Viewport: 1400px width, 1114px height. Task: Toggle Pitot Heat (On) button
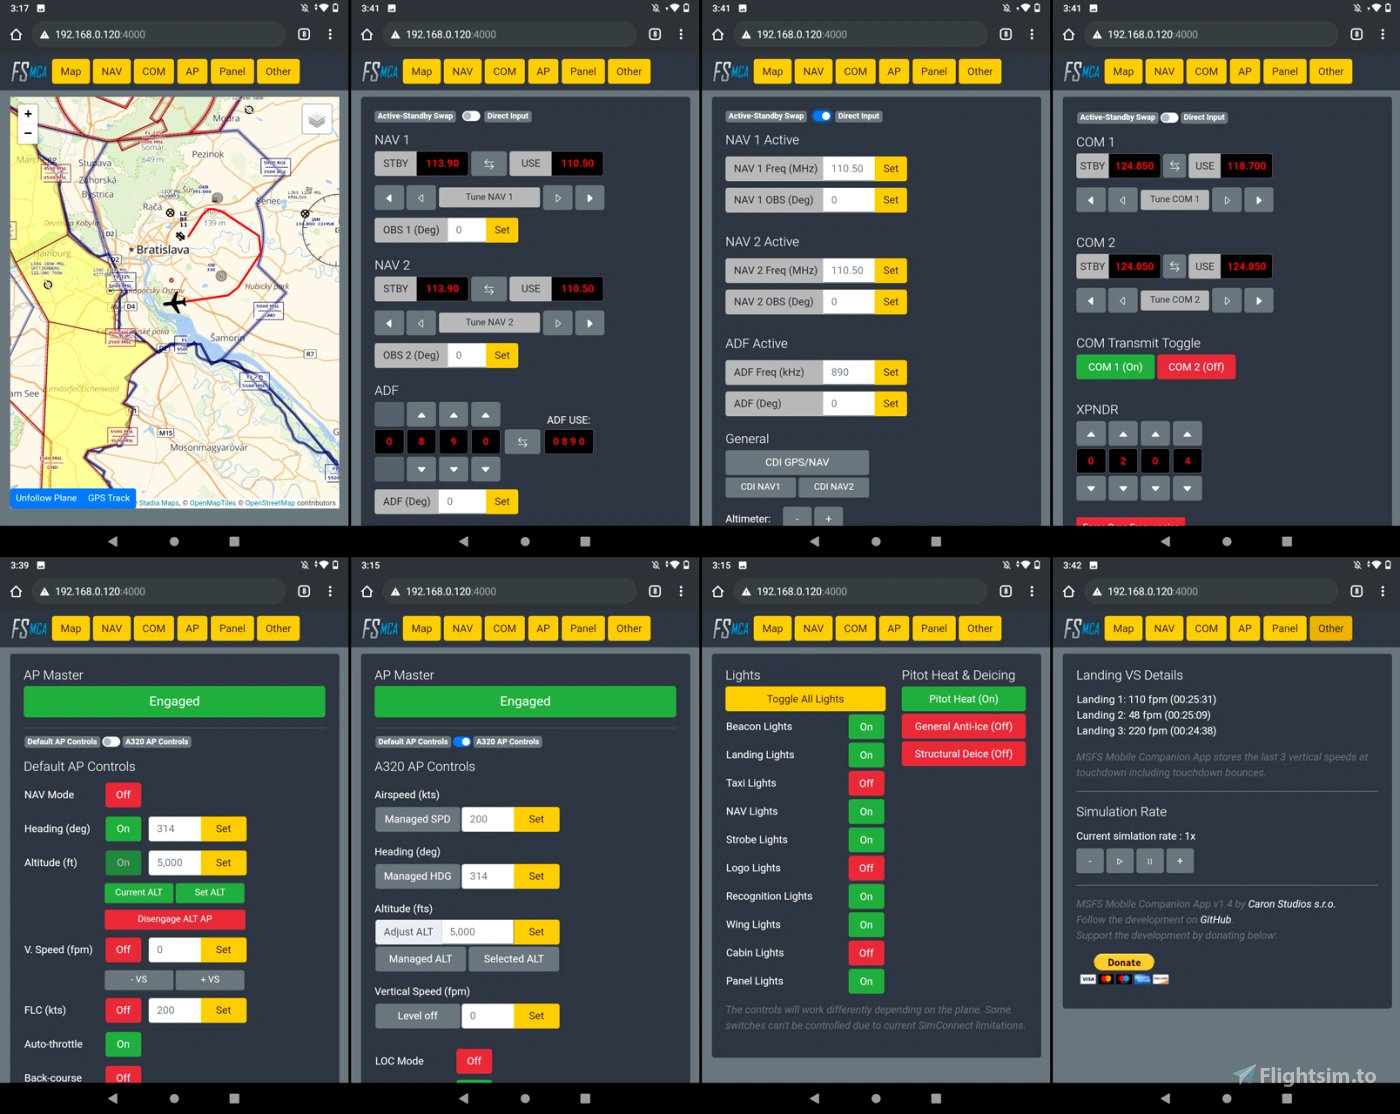pos(963,699)
